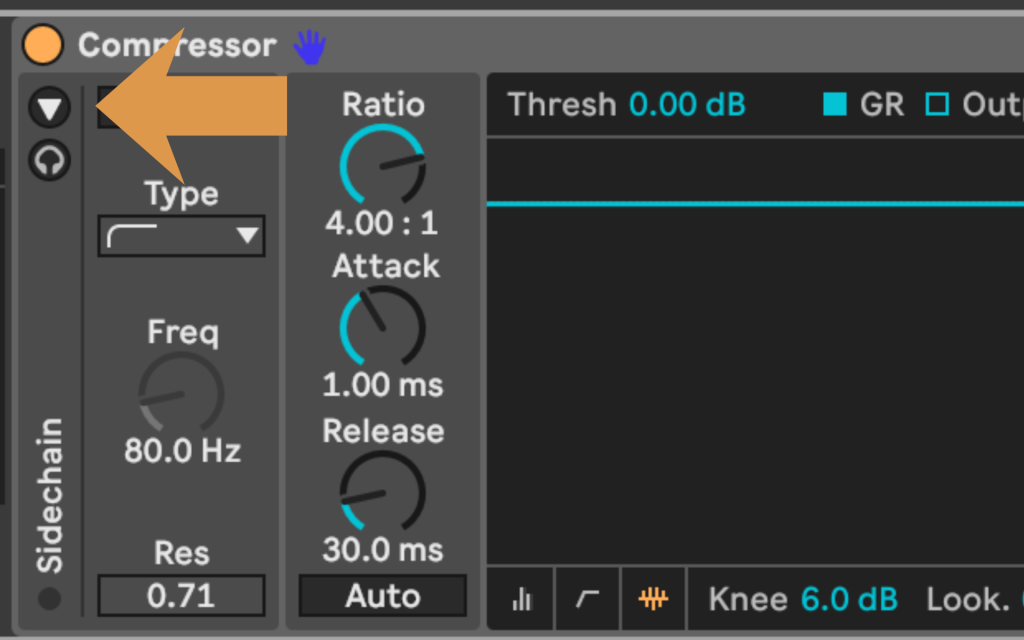The width and height of the screenshot is (1024, 640).
Task: Click the Release knob
Action: [382, 492]
